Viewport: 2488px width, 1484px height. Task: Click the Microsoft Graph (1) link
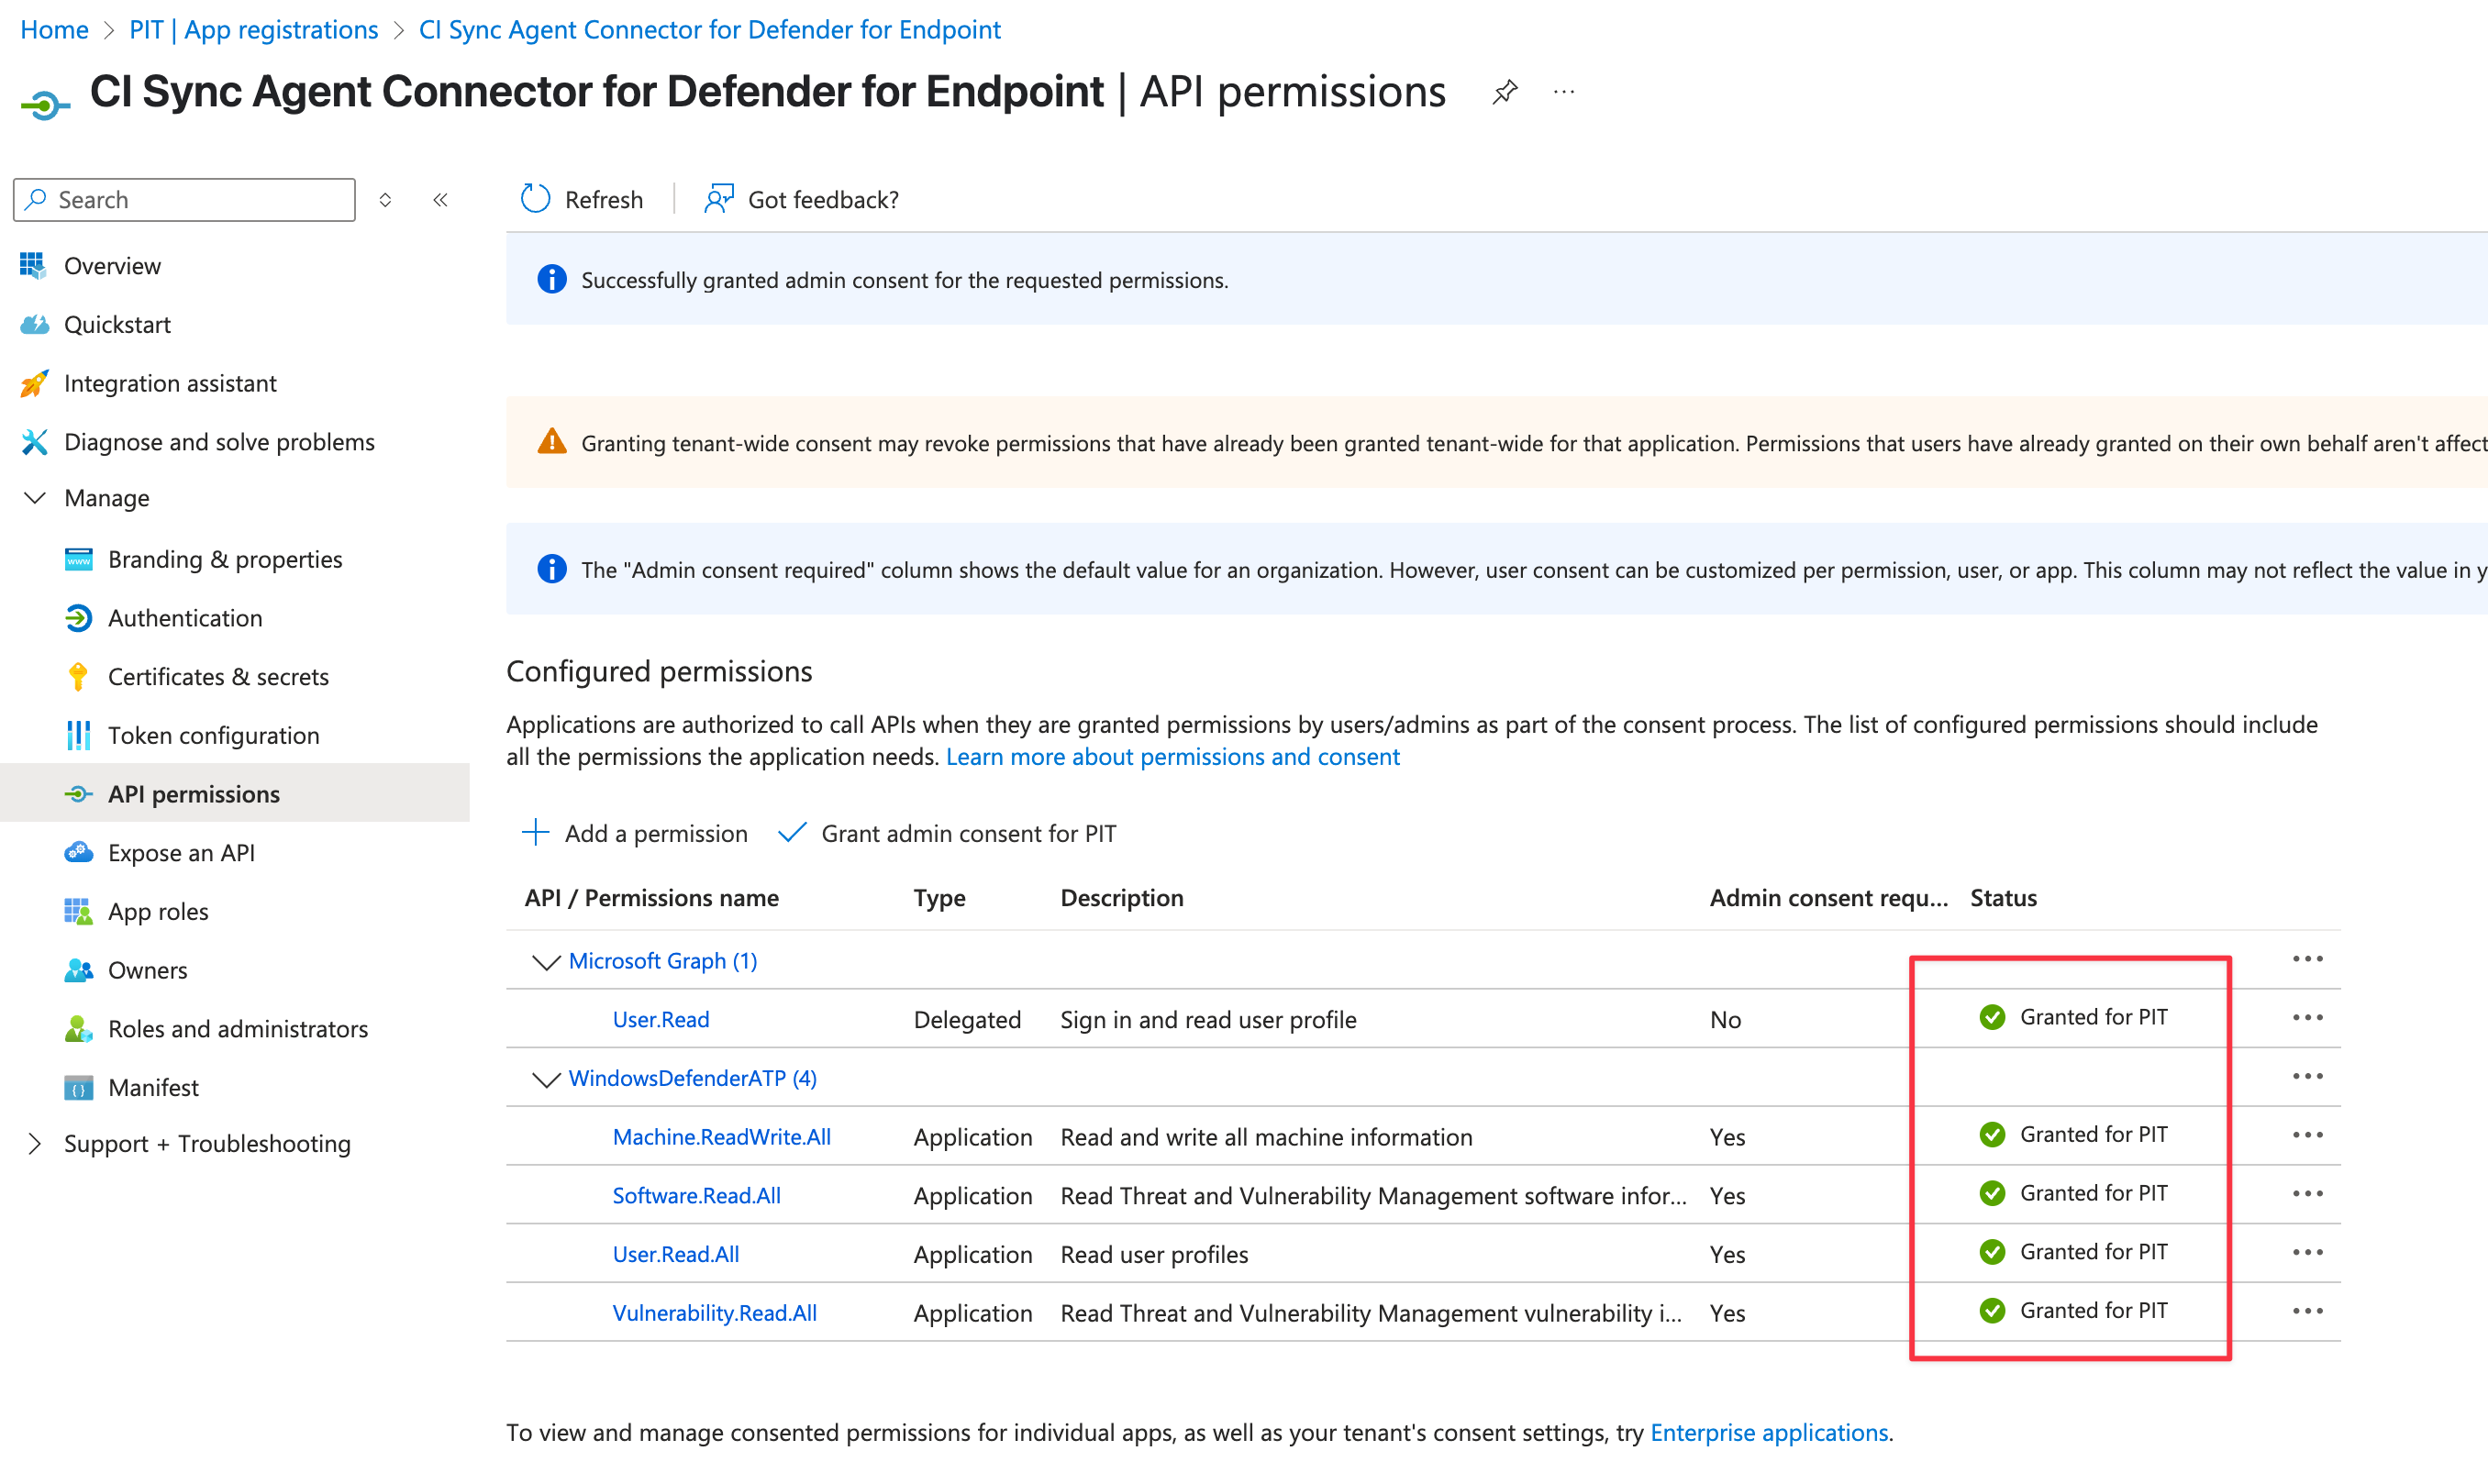coord(662,961)
